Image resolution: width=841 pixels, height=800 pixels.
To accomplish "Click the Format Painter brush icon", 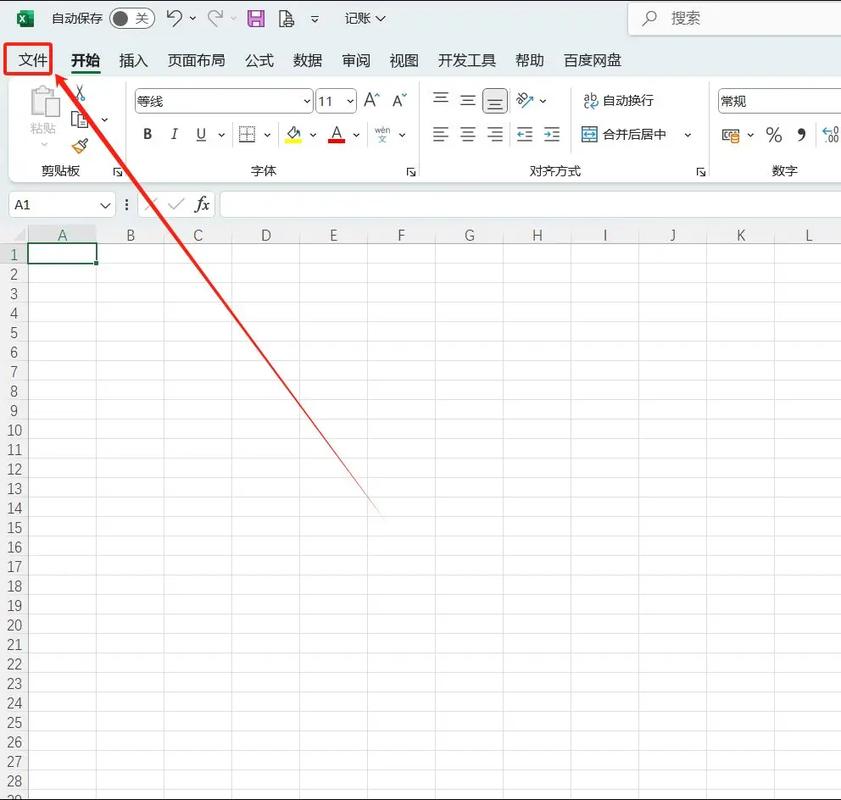I will click(80, 146).
